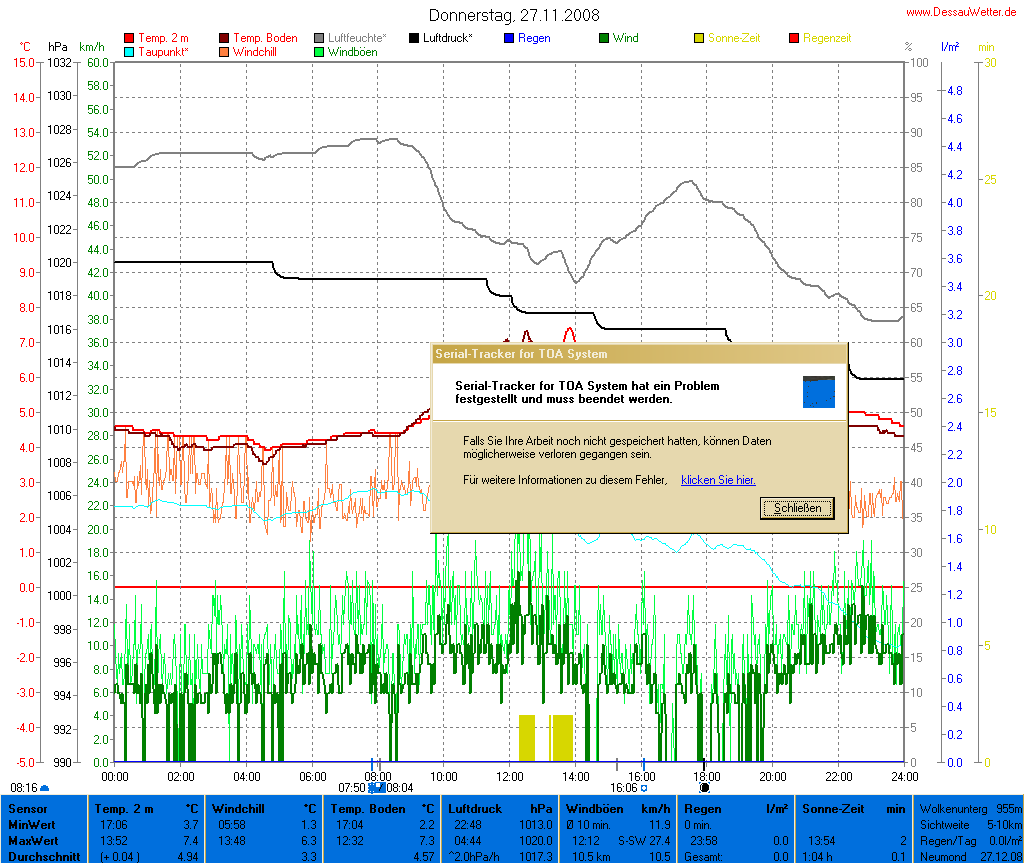The height and width of the screenshot is (863, 1024).
Task: Click the orange Windchill legend swatch
Action: 223,51
